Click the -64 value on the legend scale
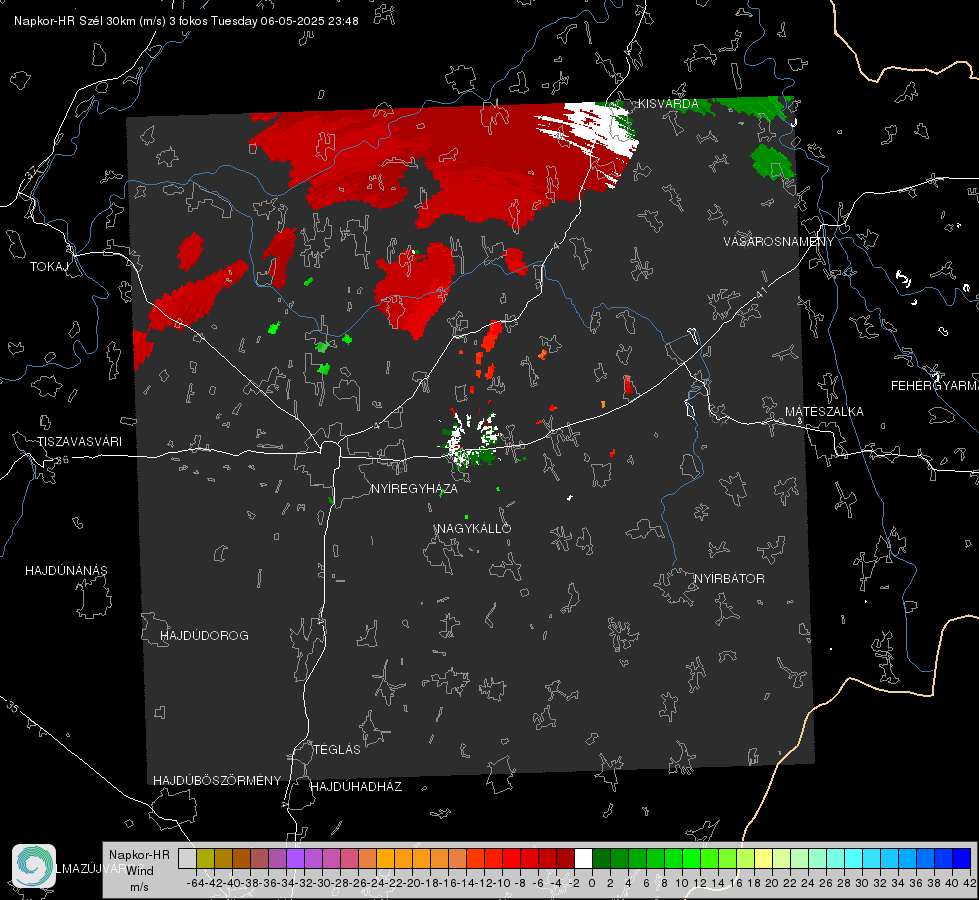This screenshot has height=900, width=979. pyautogui.click(x=196, y=883)
